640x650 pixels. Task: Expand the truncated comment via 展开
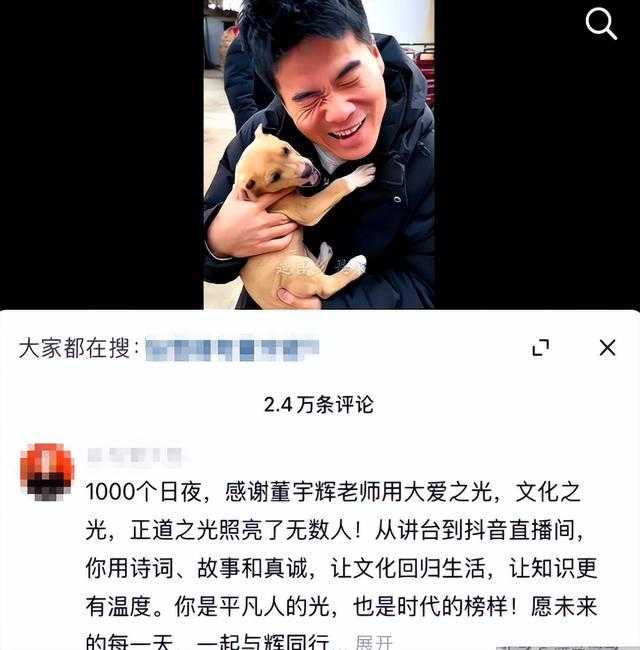374,642
